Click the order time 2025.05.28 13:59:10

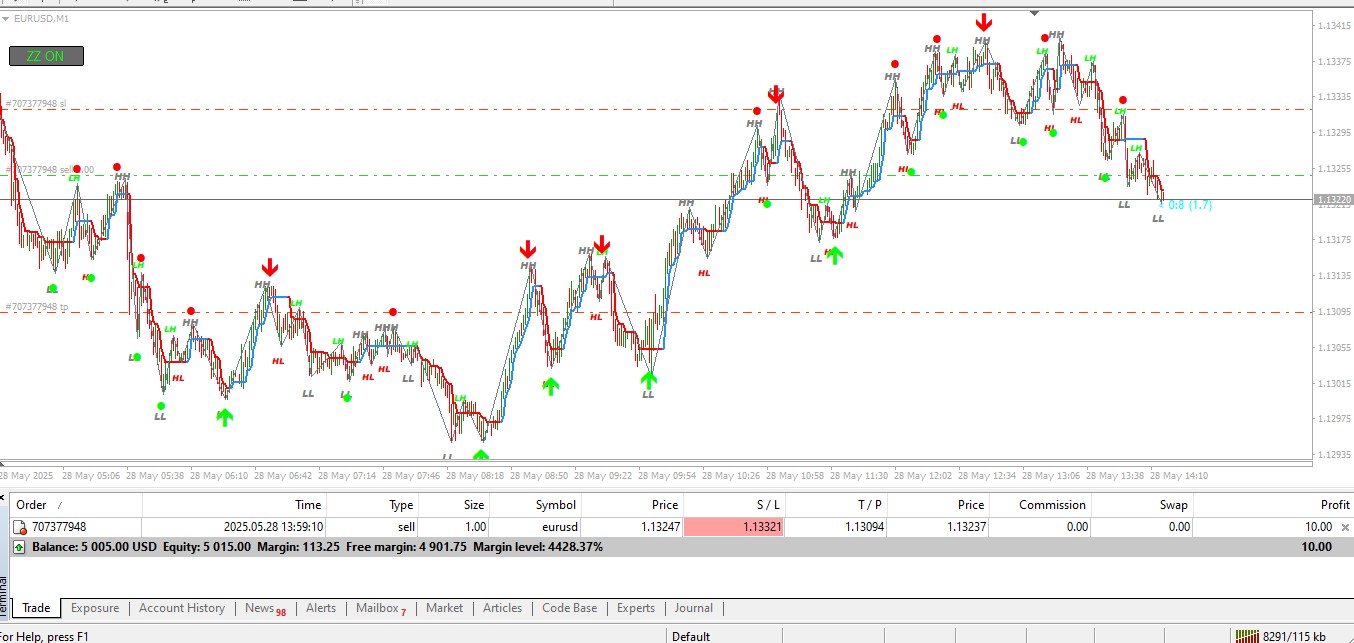(273, 527)
